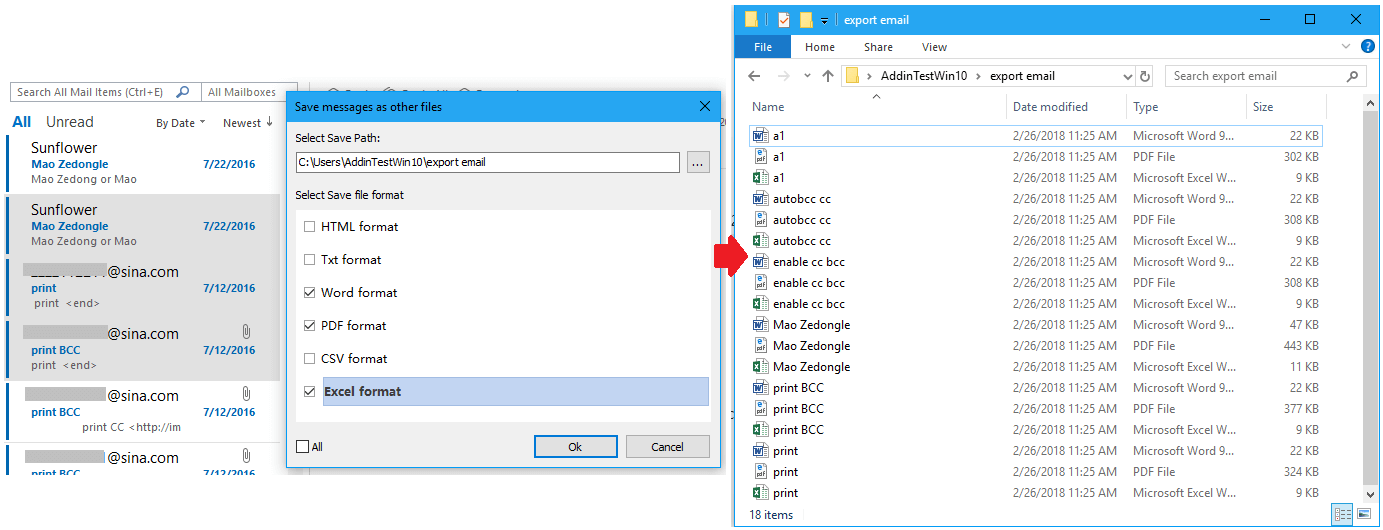1383x530 pixels.
Task: Expand the ribbon with the chevron
Action: click(1344, 47)
